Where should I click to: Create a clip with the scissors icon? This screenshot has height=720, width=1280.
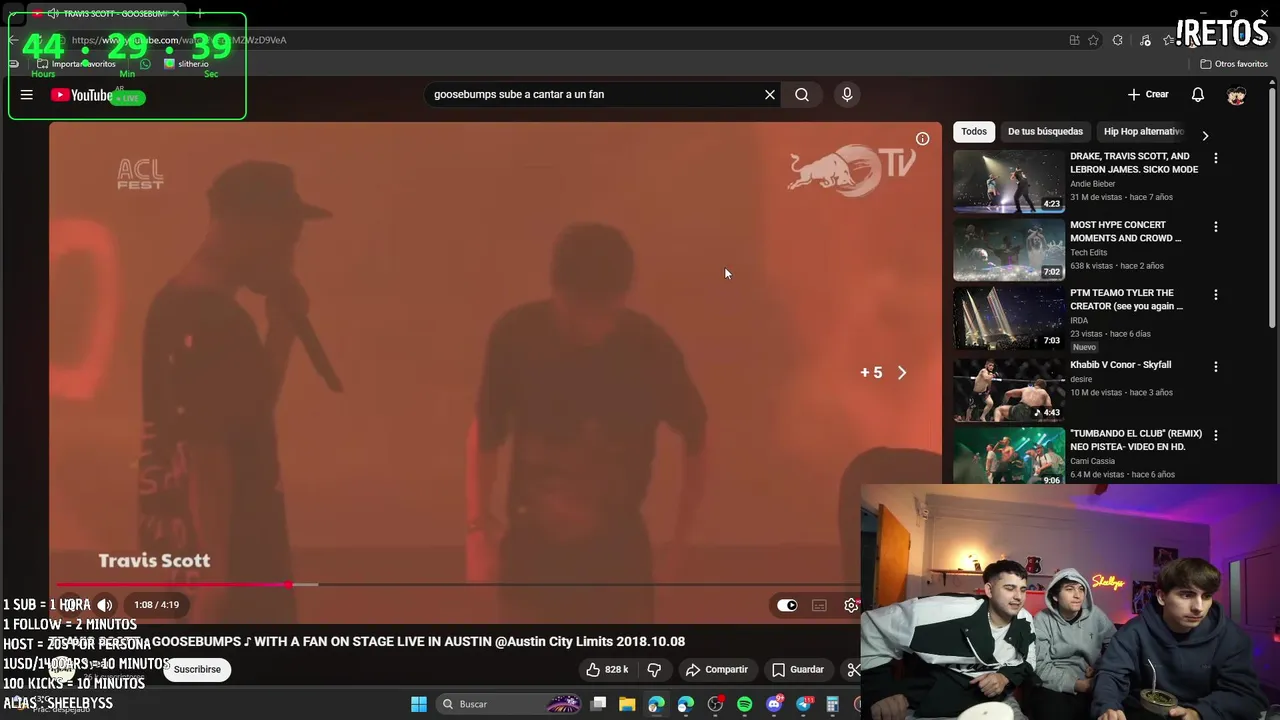(853, 670)
